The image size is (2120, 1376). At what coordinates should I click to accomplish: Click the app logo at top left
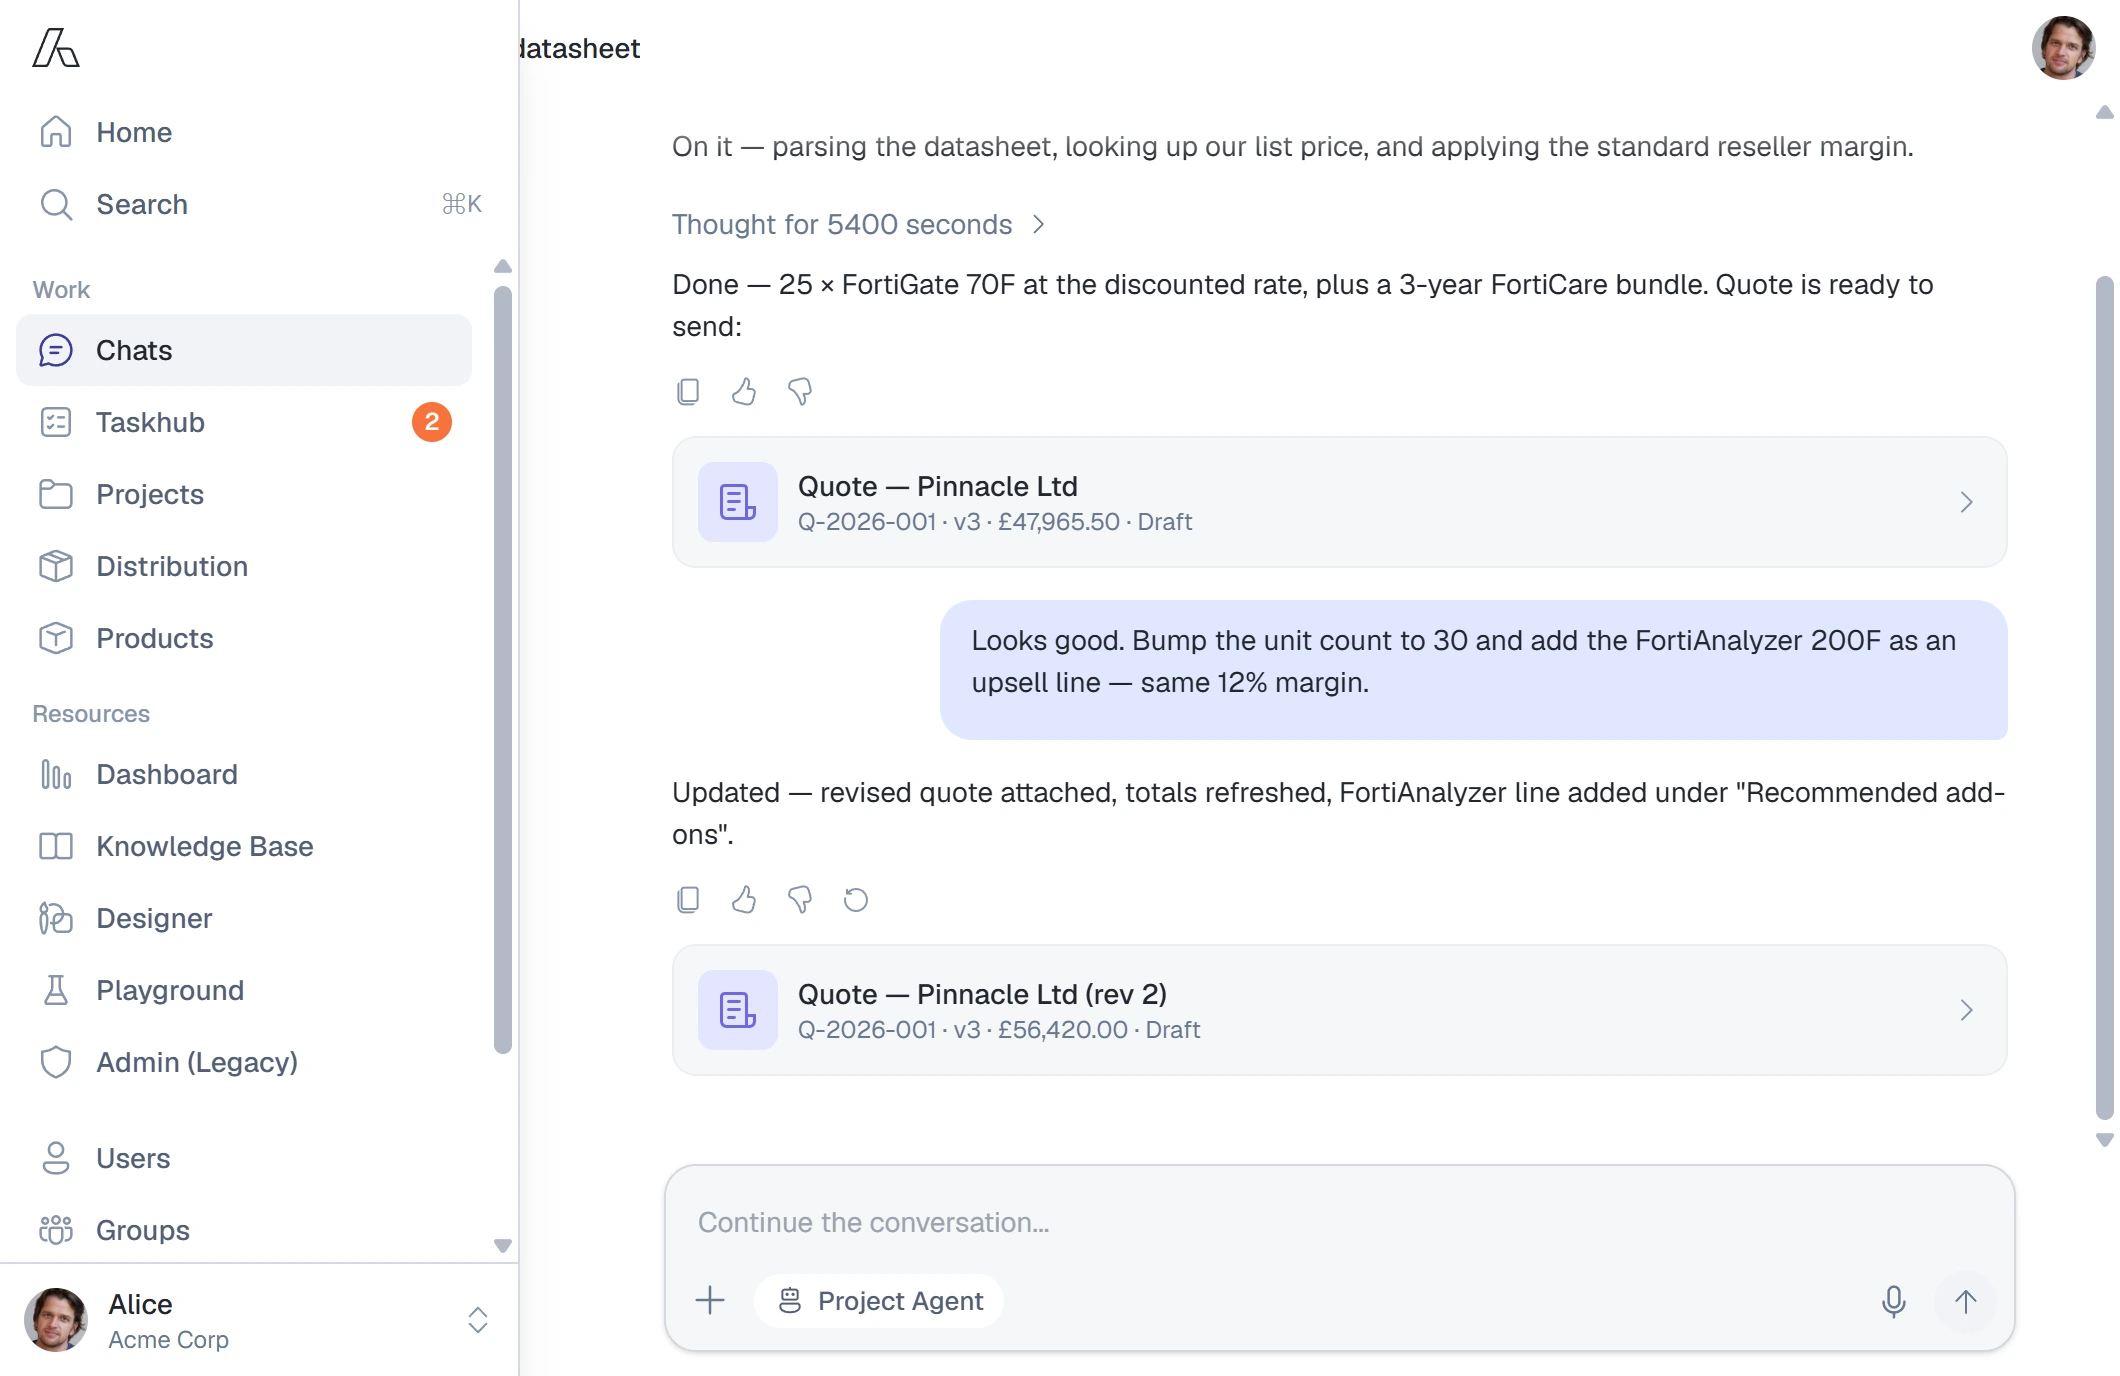tap(56, 48)
